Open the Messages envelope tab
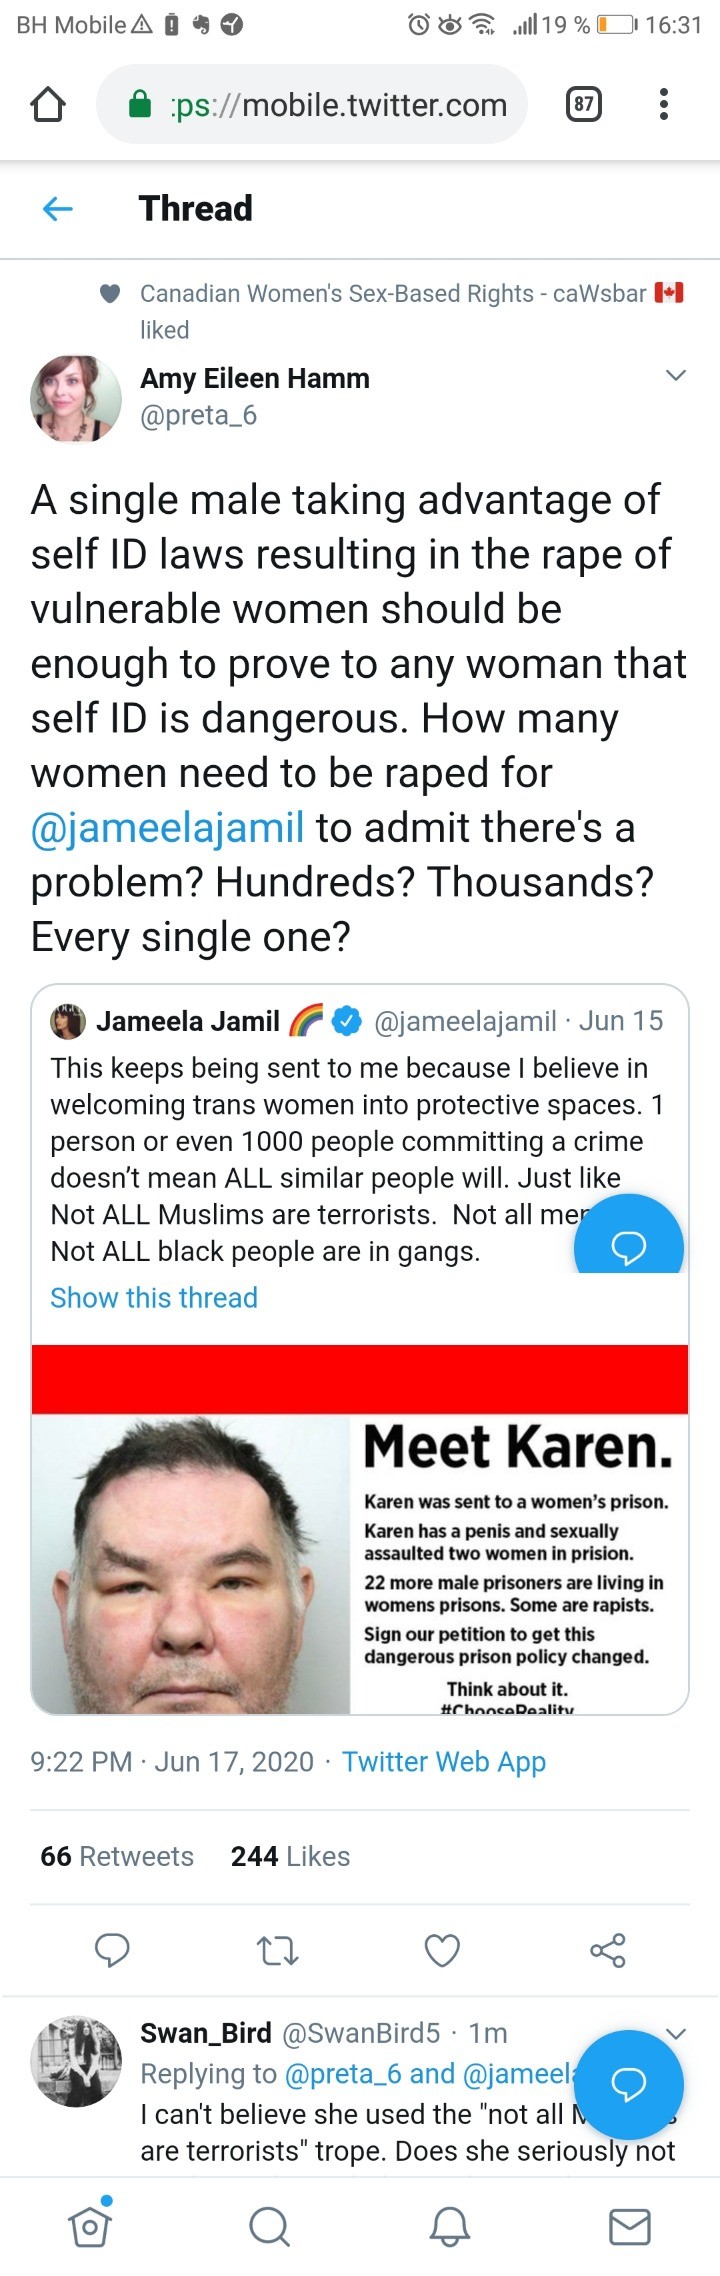The height and width of the screenshot is (2276, 720). click(630, 2227)
